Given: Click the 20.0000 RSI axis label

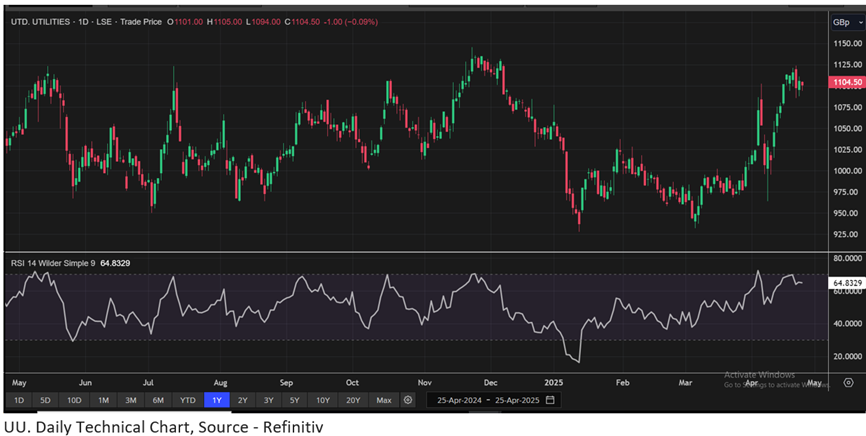Looking at the screenshot, I should click(847, 357).
